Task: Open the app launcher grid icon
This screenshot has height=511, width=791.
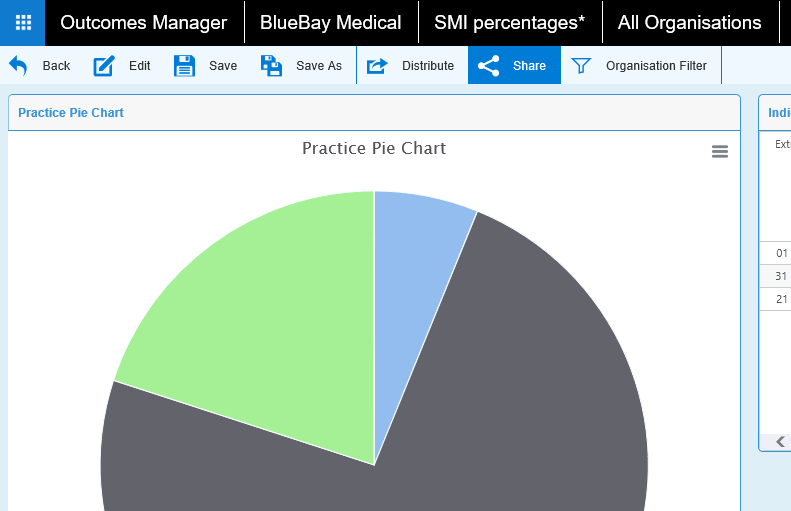Action: pos(22,22)
